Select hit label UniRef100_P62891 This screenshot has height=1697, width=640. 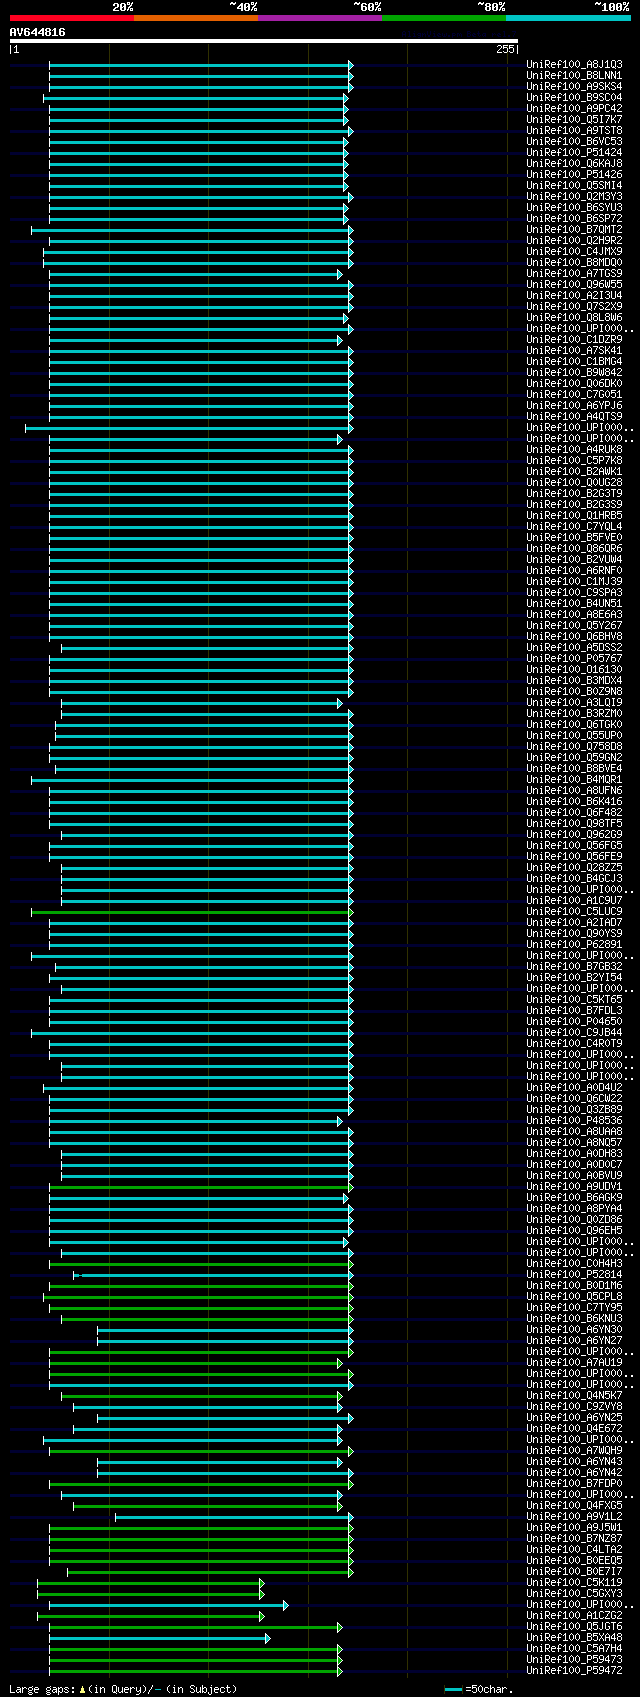point(574,945)
